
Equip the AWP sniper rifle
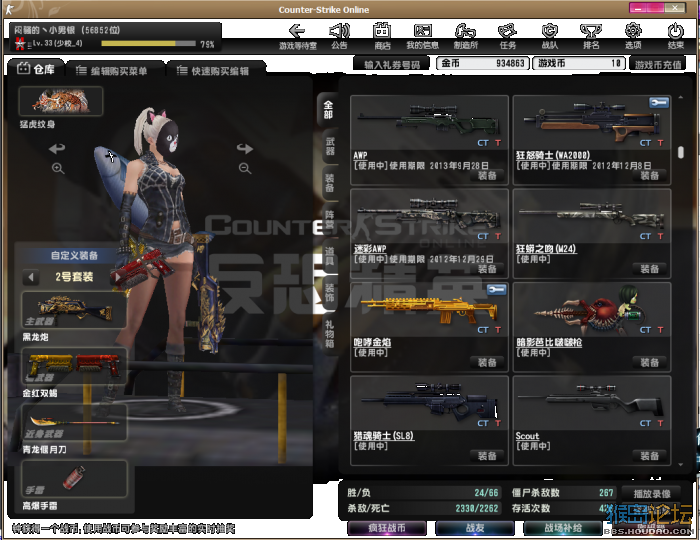(x=487, y=176)
